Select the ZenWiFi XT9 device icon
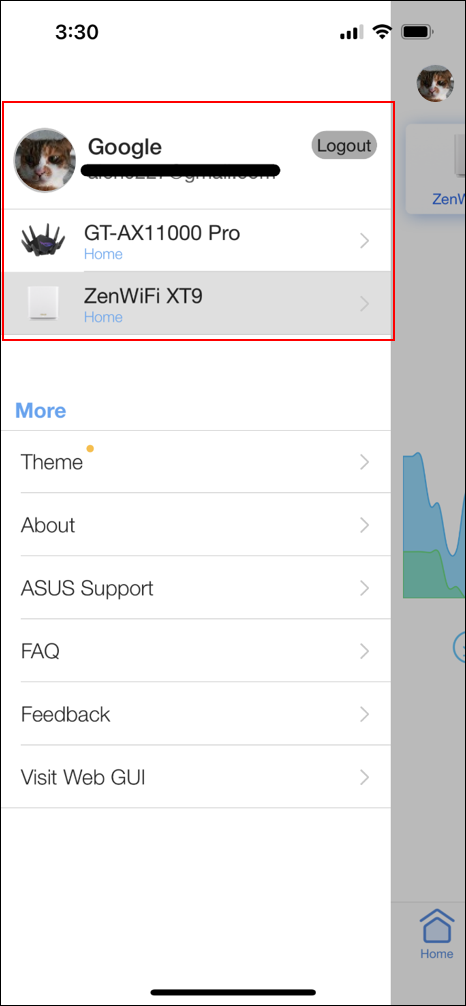The height and width of the screenshot is (1006, 466). point(43,303)
